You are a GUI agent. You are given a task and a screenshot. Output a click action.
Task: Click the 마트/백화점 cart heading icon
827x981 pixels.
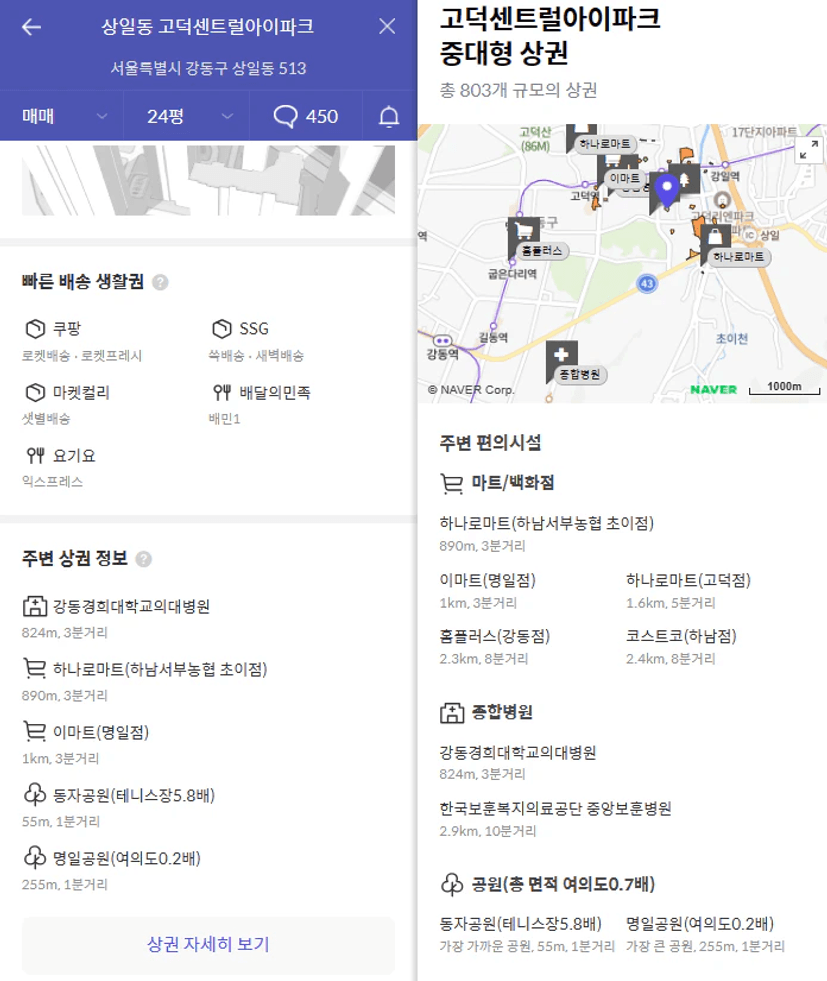(452, 484)
